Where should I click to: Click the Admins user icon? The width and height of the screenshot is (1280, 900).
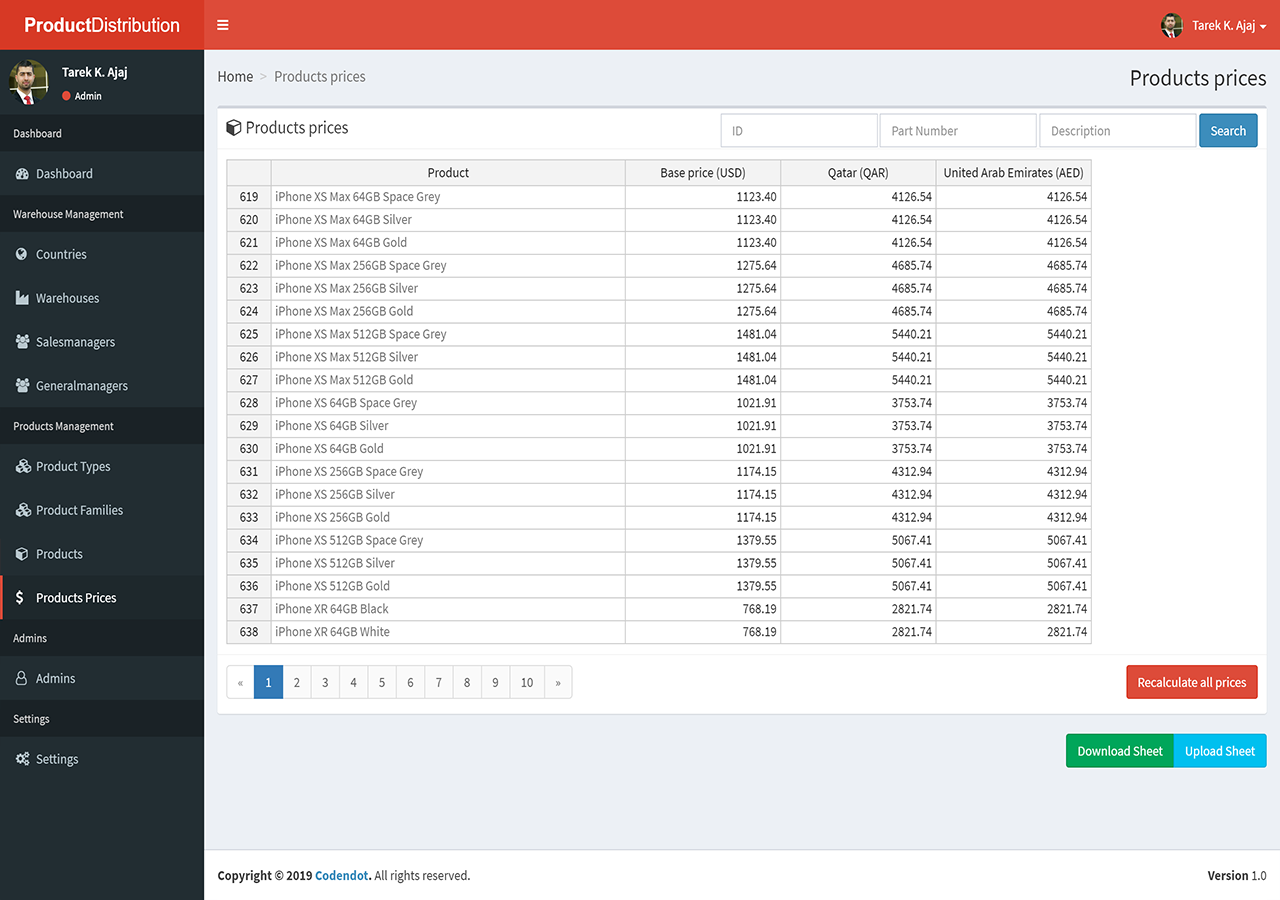[22, 678]
